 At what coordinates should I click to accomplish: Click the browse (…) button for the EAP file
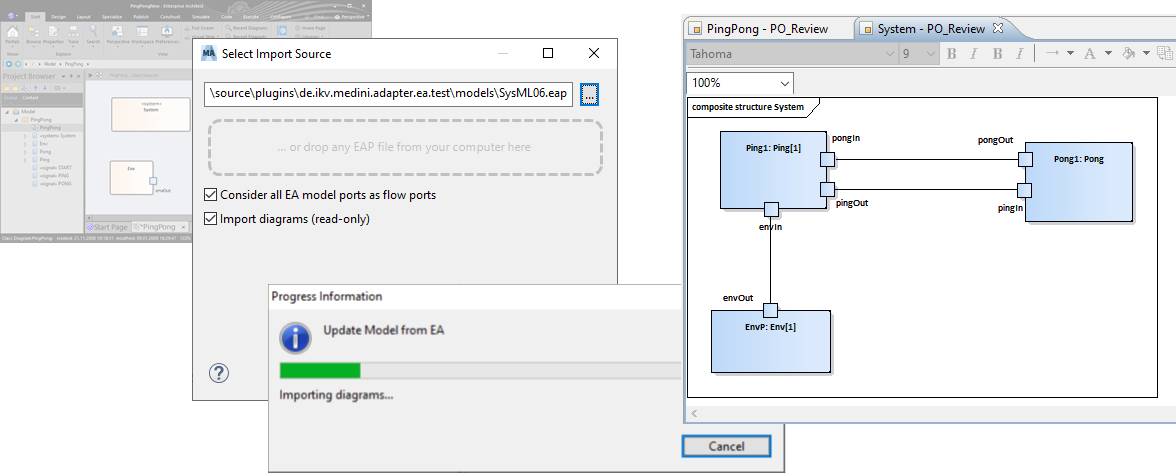click(590, 94)
